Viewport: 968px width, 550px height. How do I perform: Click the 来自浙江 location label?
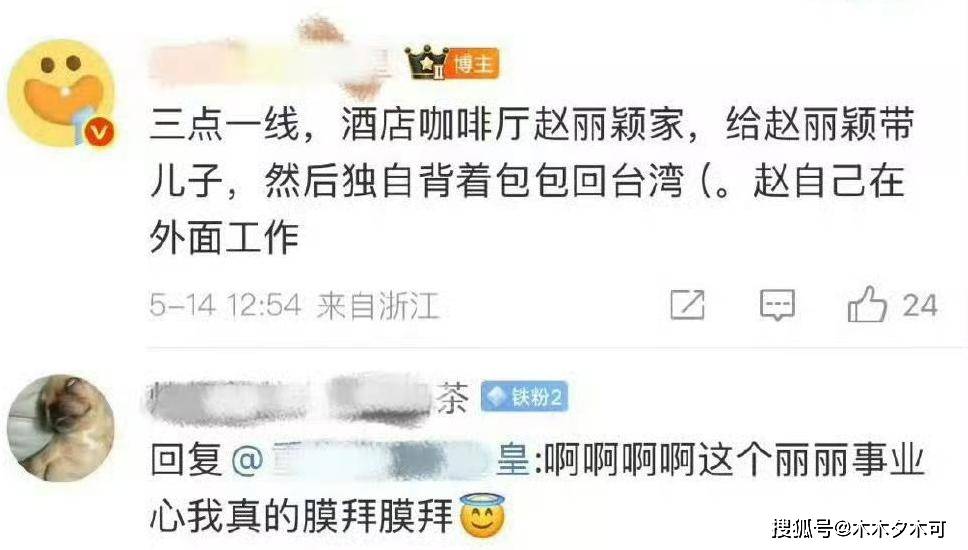[x=378, y=306]
